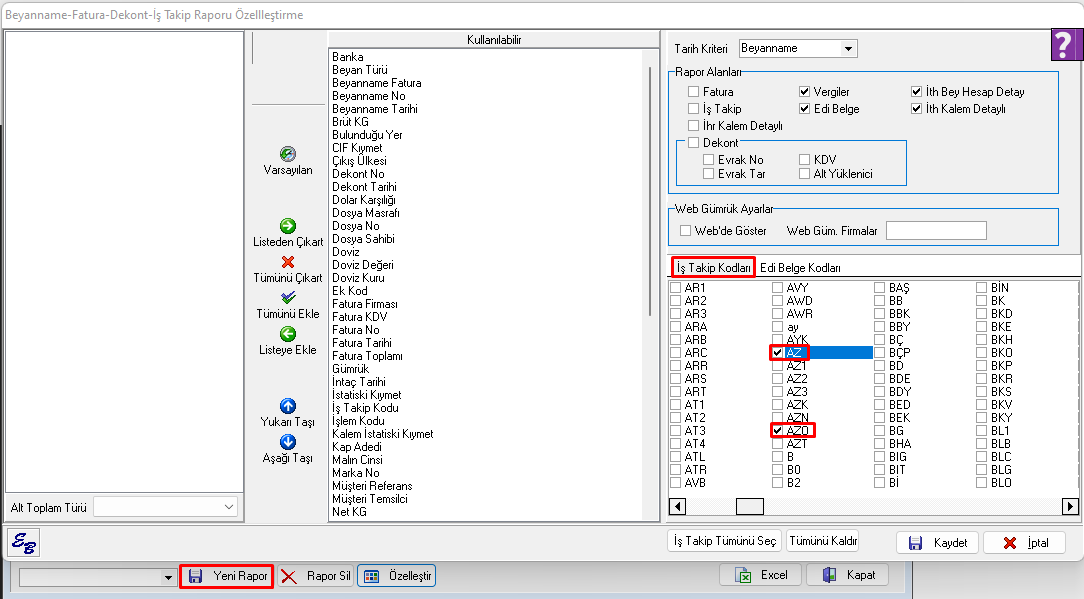Open help via the purple question mark
The width and height of the screenshot is (1084, 599).
[x=1067, y=45]
